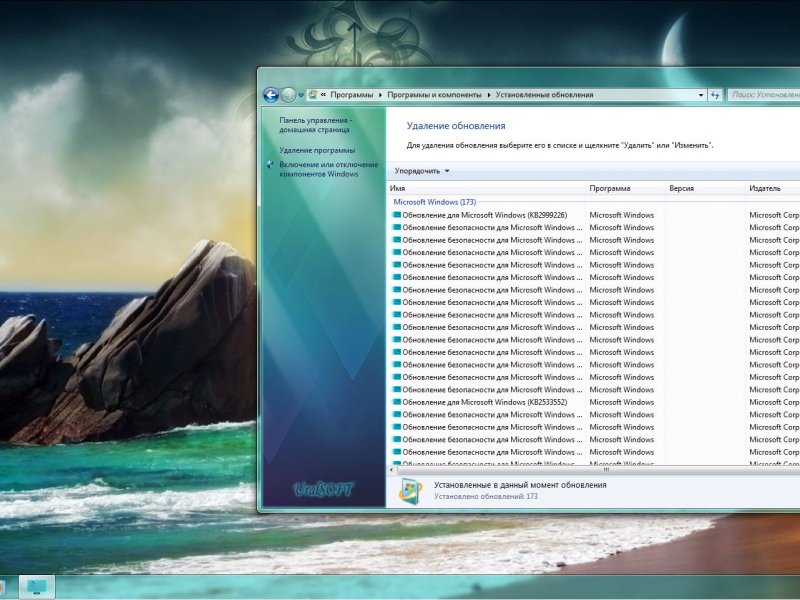Select update KB2533552 row
The image size is (800, 600).
[594, 402]
